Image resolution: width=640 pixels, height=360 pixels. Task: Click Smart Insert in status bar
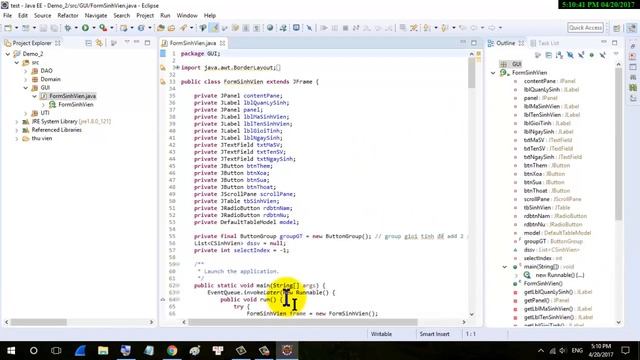coord(434,334)
